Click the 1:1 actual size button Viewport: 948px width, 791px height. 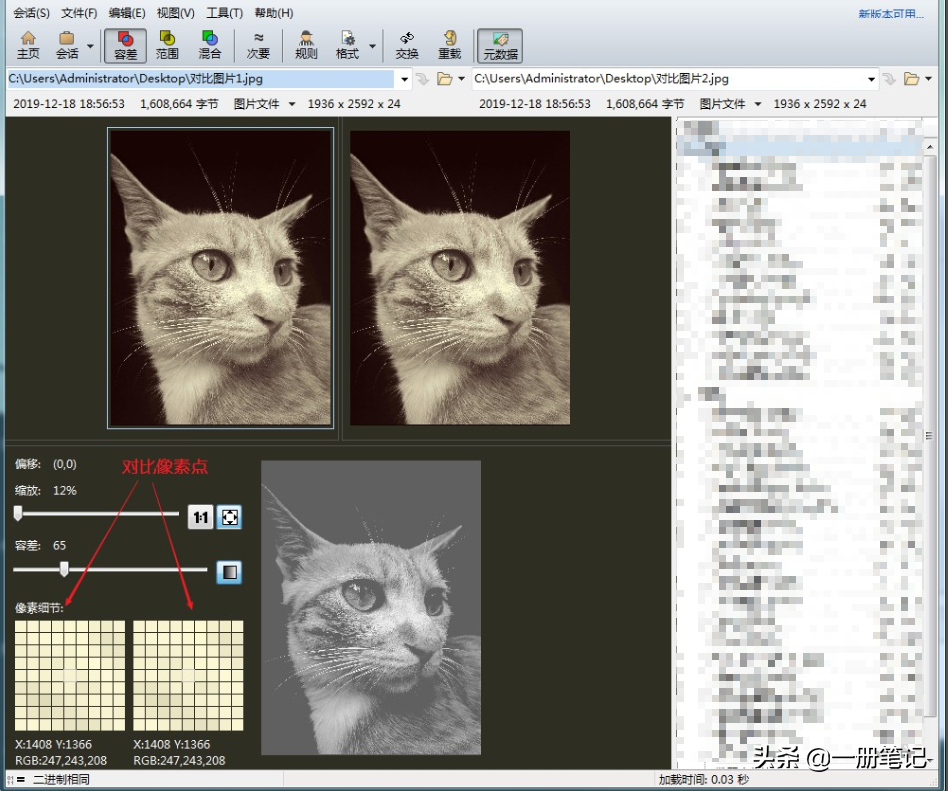point(200,517)
